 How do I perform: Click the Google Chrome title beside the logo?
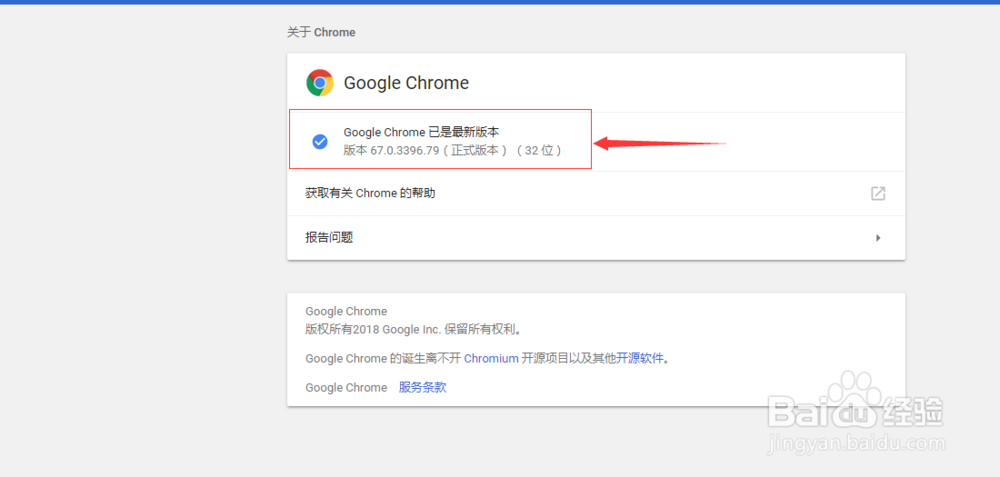point(406,83)
